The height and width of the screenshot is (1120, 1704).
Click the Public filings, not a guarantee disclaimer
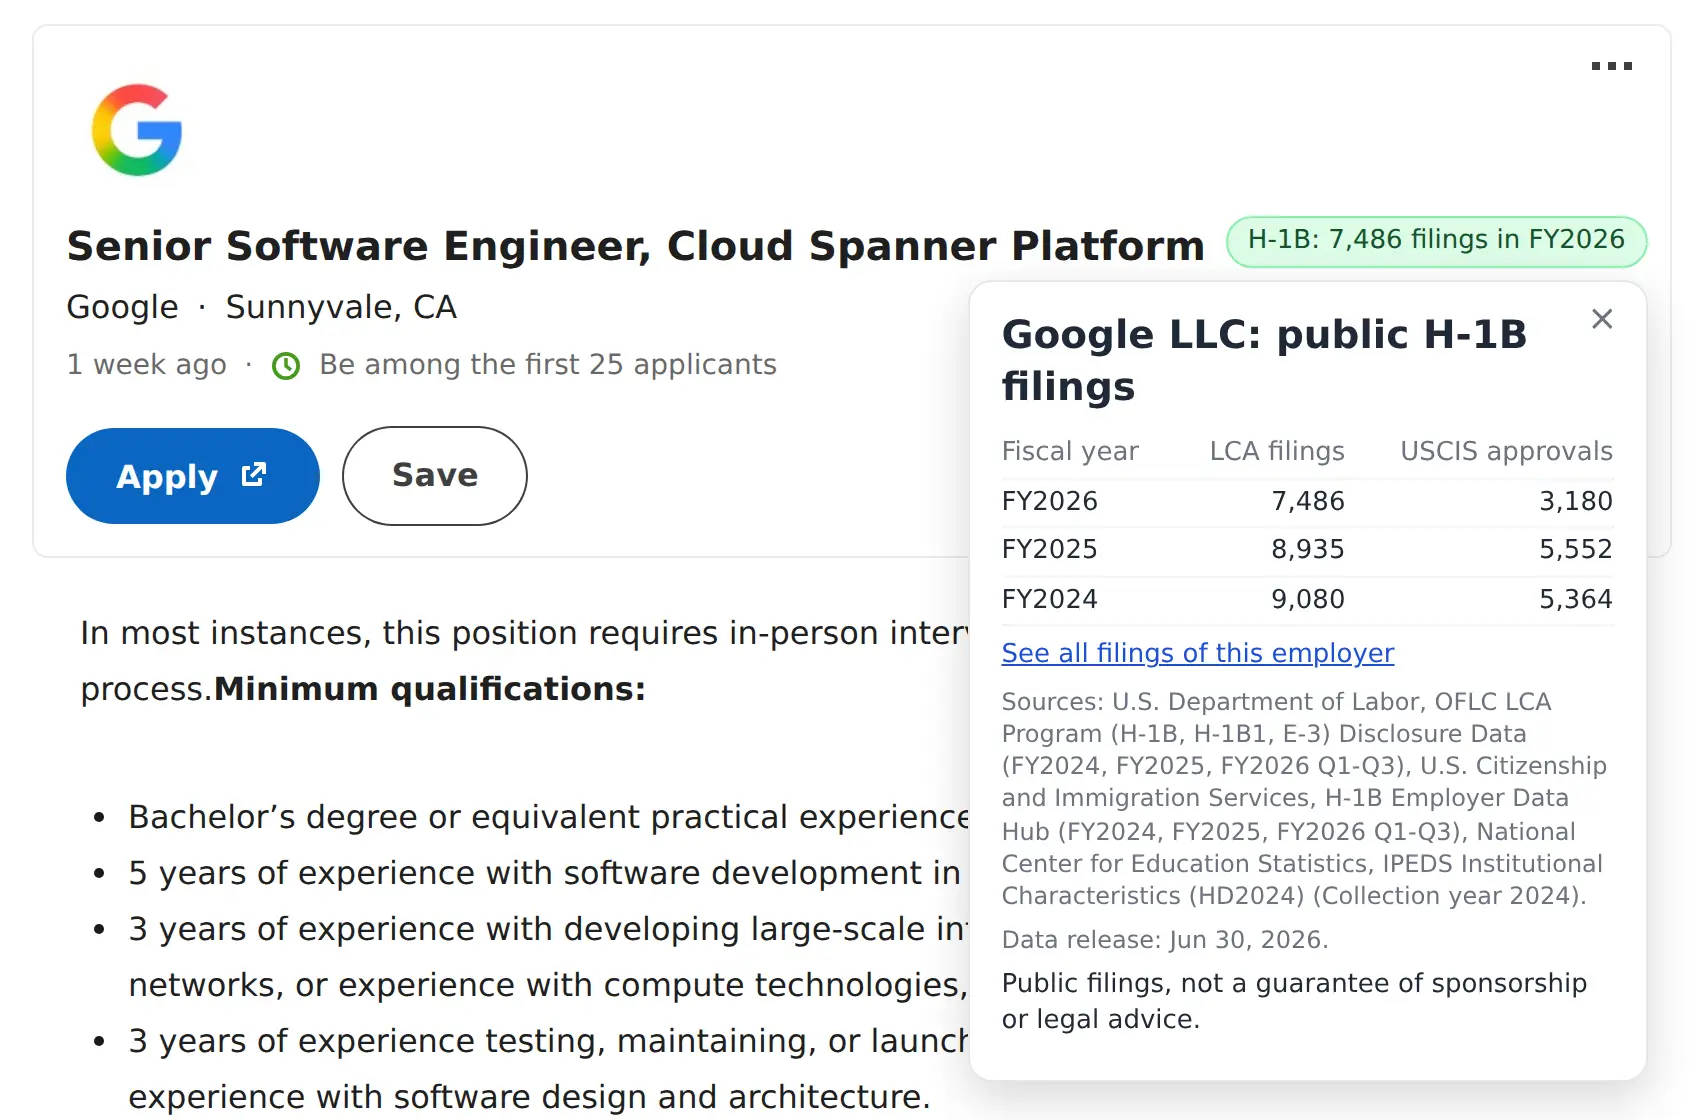[1294, 1001]
